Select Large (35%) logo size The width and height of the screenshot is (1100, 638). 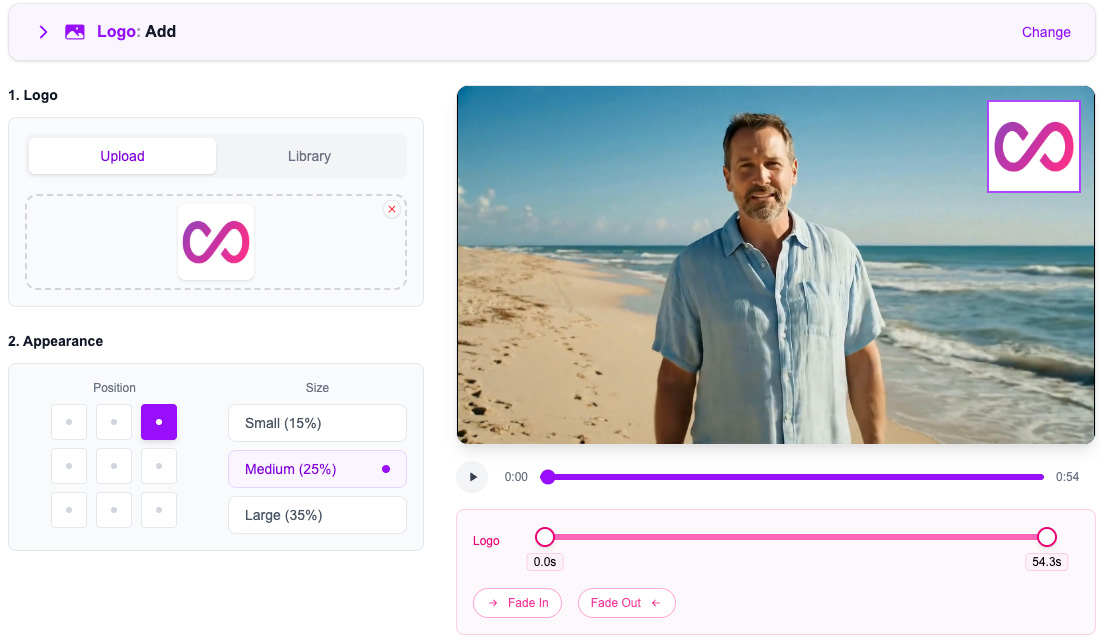pos(317,515)
